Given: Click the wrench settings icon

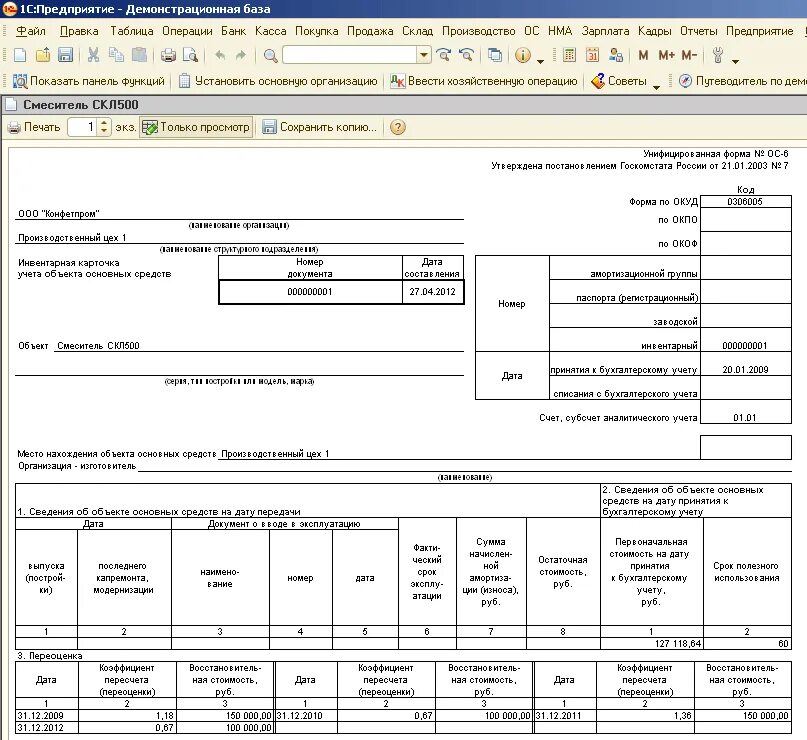Looking at the screenshot, I should tap(718, 55).
